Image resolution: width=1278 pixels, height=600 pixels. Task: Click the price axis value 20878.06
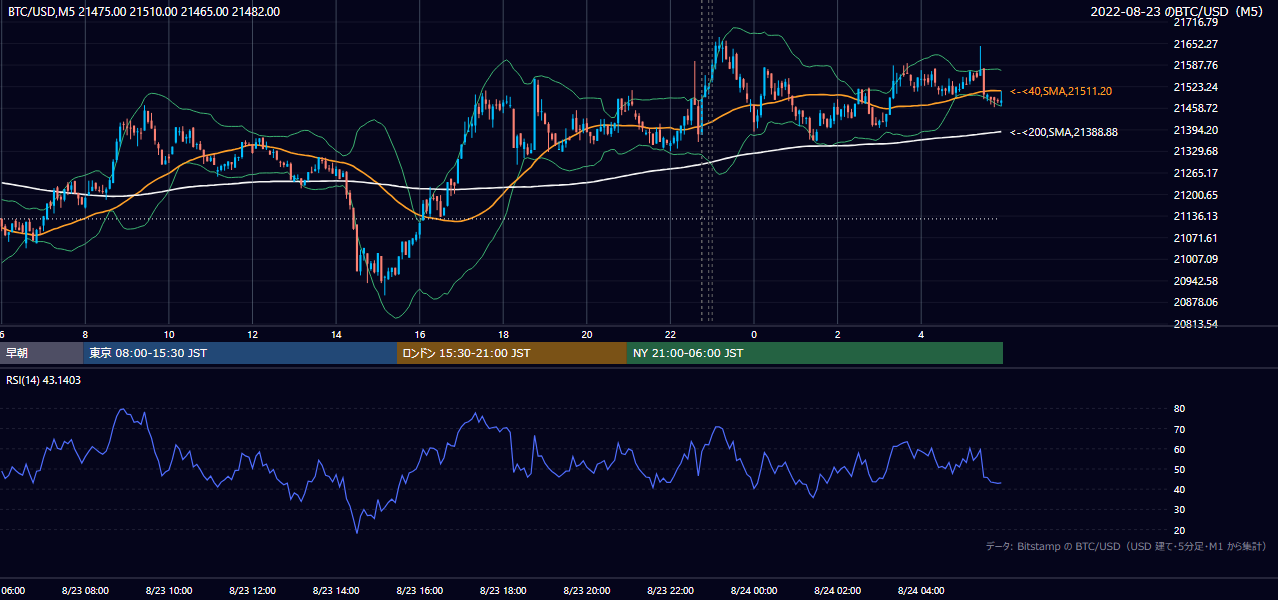[x=1196, y=302]
